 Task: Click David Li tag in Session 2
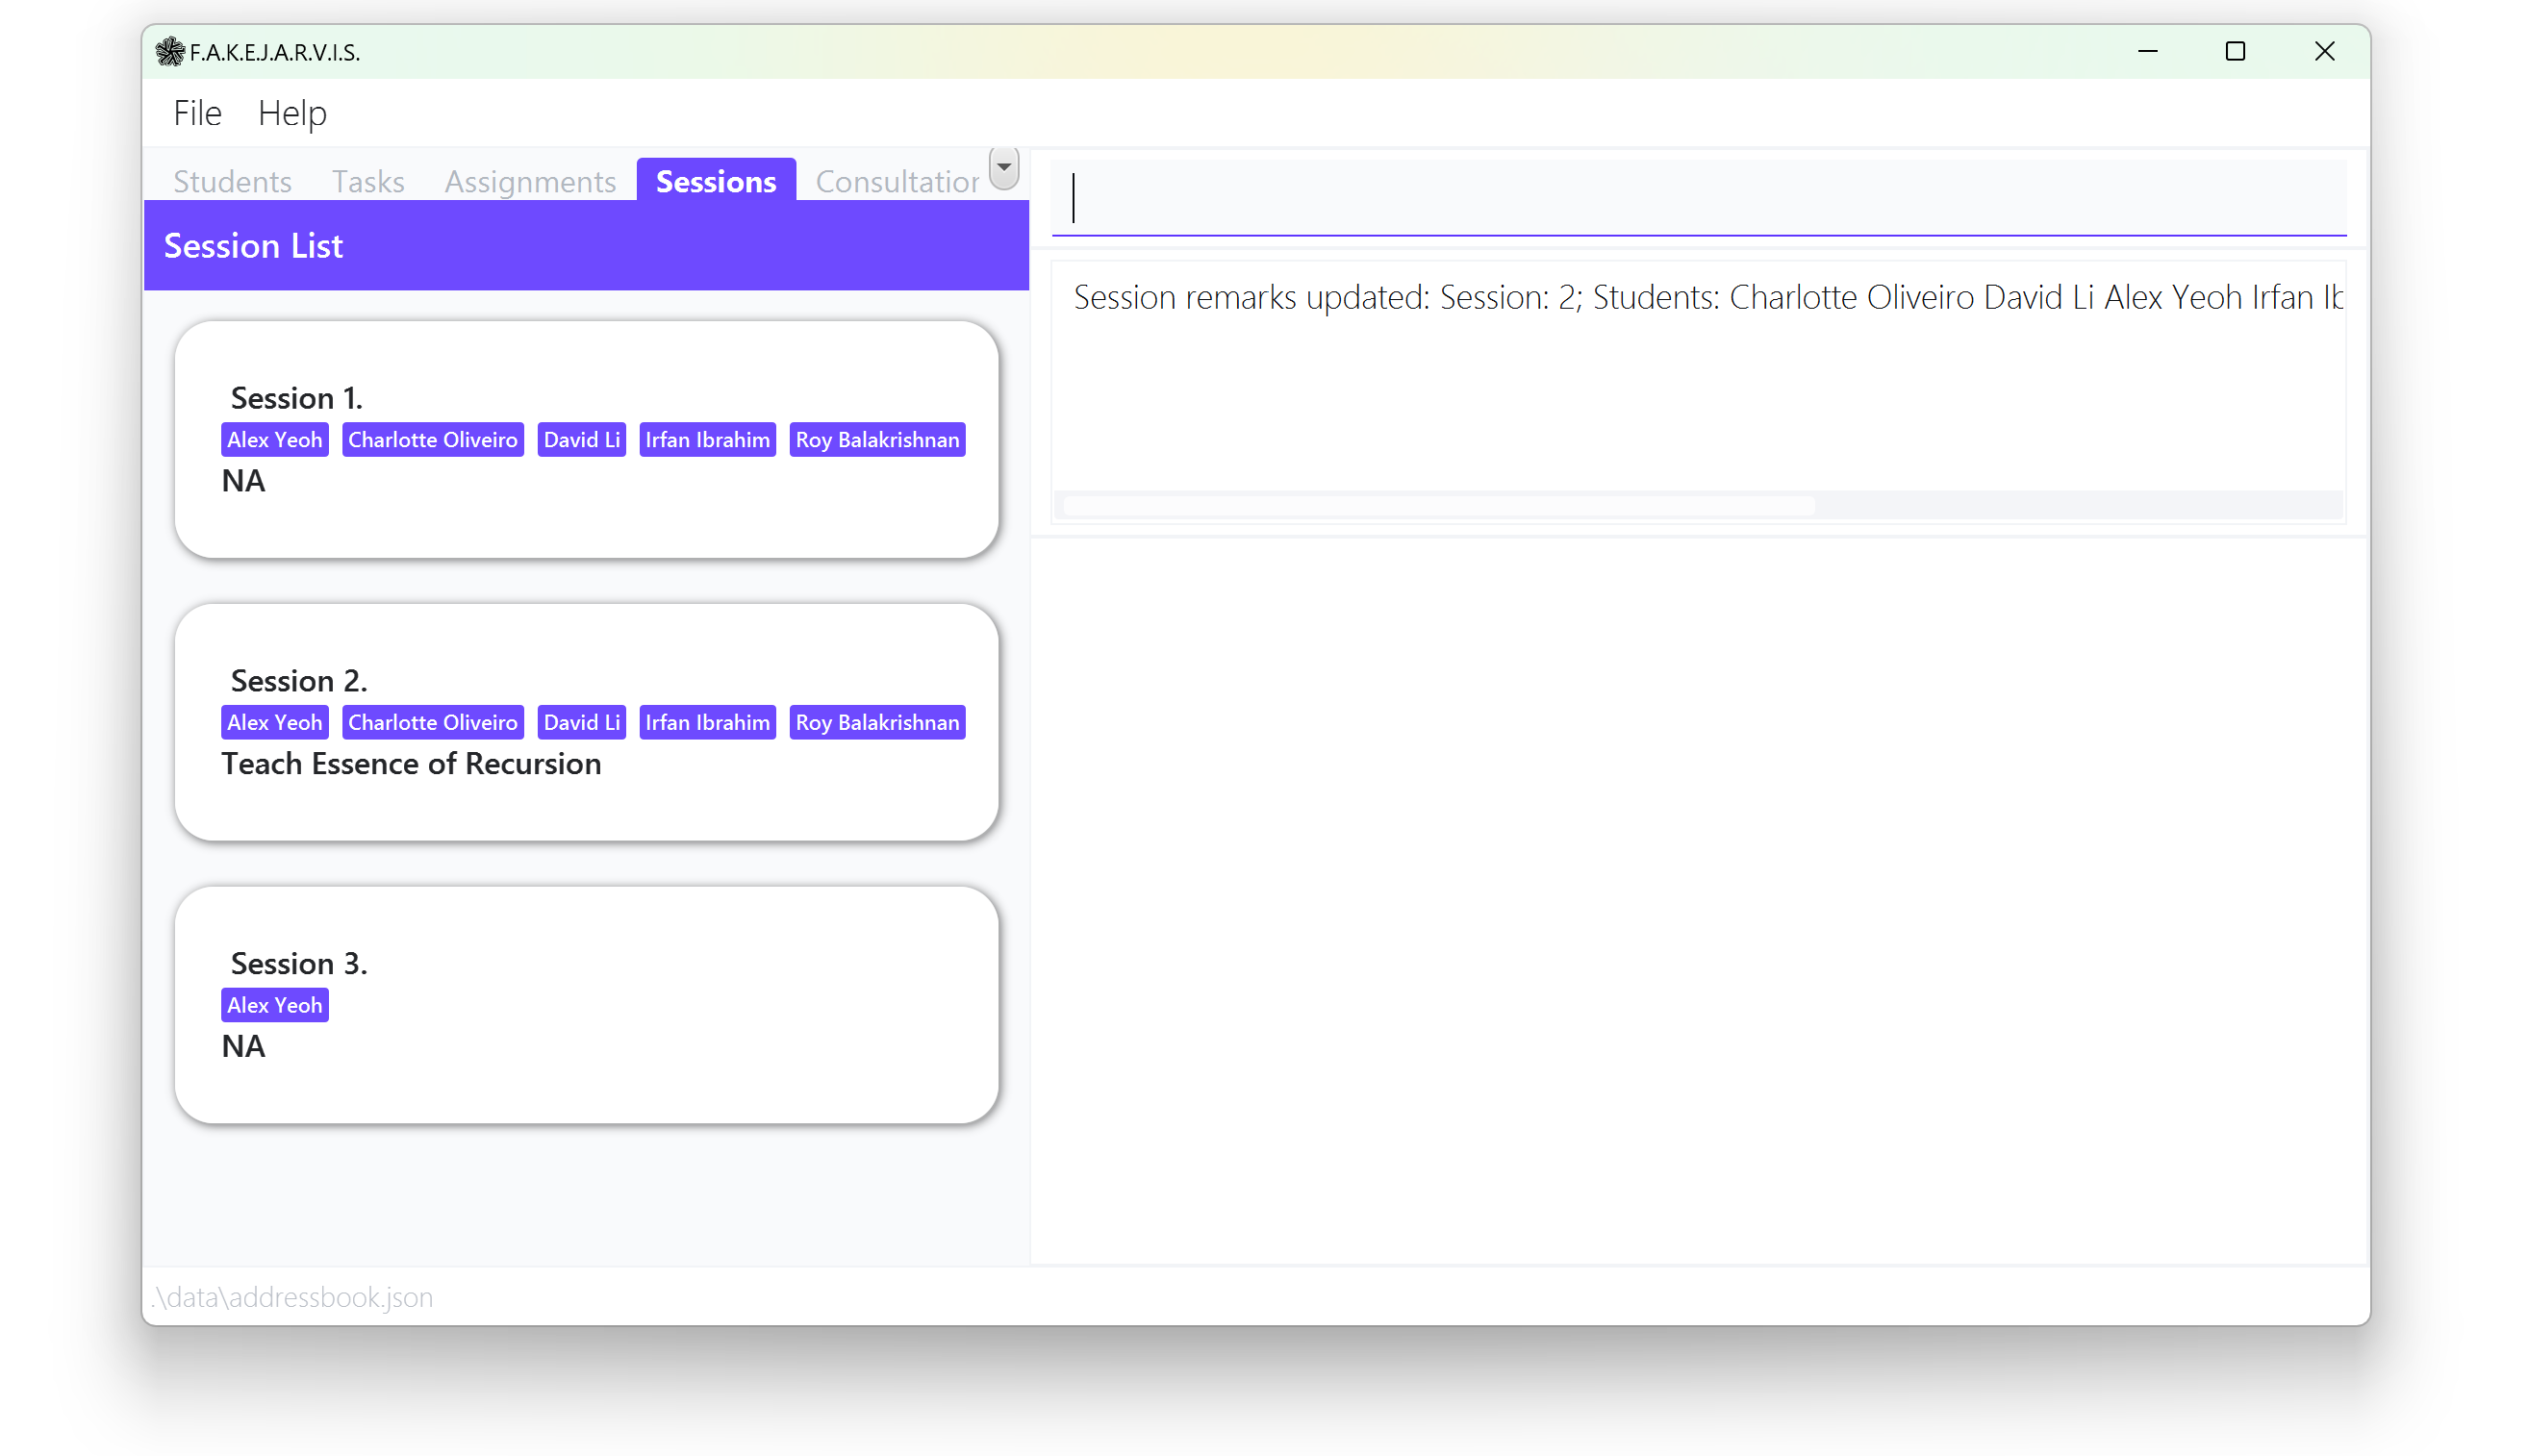[581, 722]
